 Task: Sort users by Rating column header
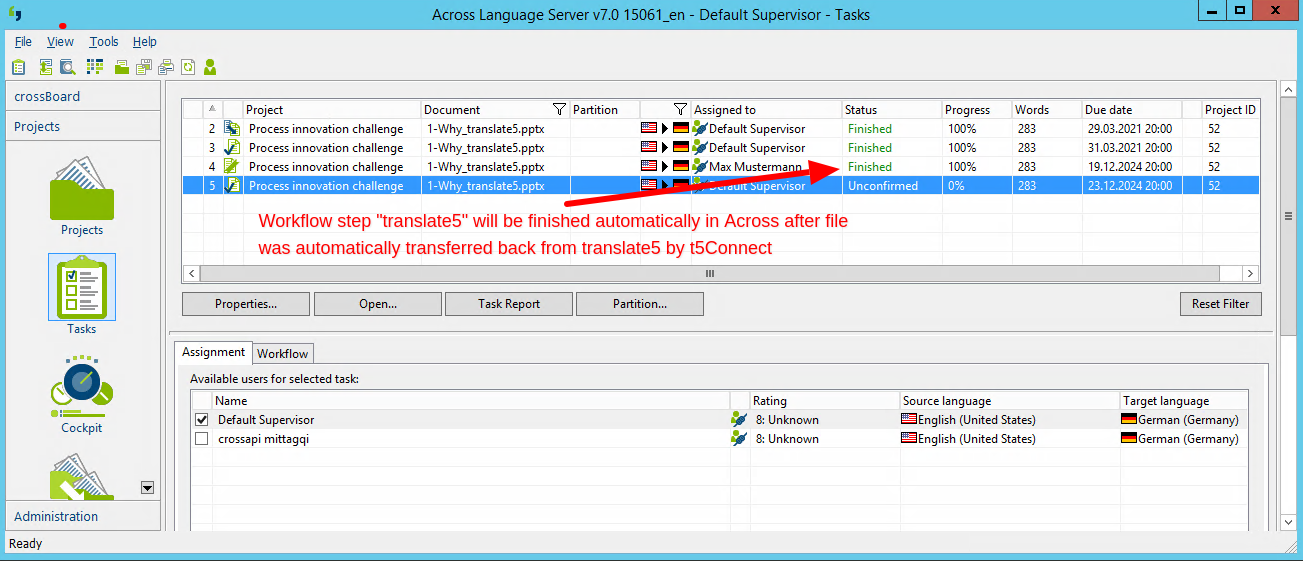coord(824,401)
